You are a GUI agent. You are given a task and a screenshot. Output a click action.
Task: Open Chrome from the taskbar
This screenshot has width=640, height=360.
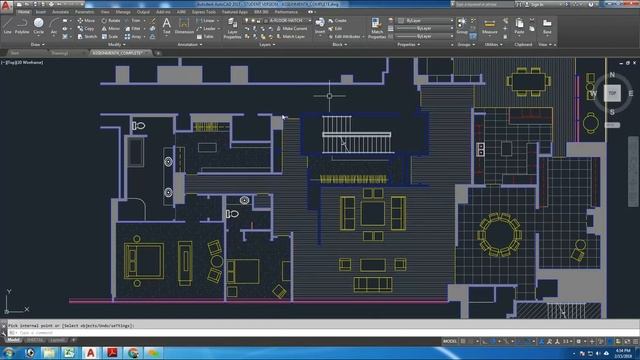pyautogui.click(x=133, y=353)
